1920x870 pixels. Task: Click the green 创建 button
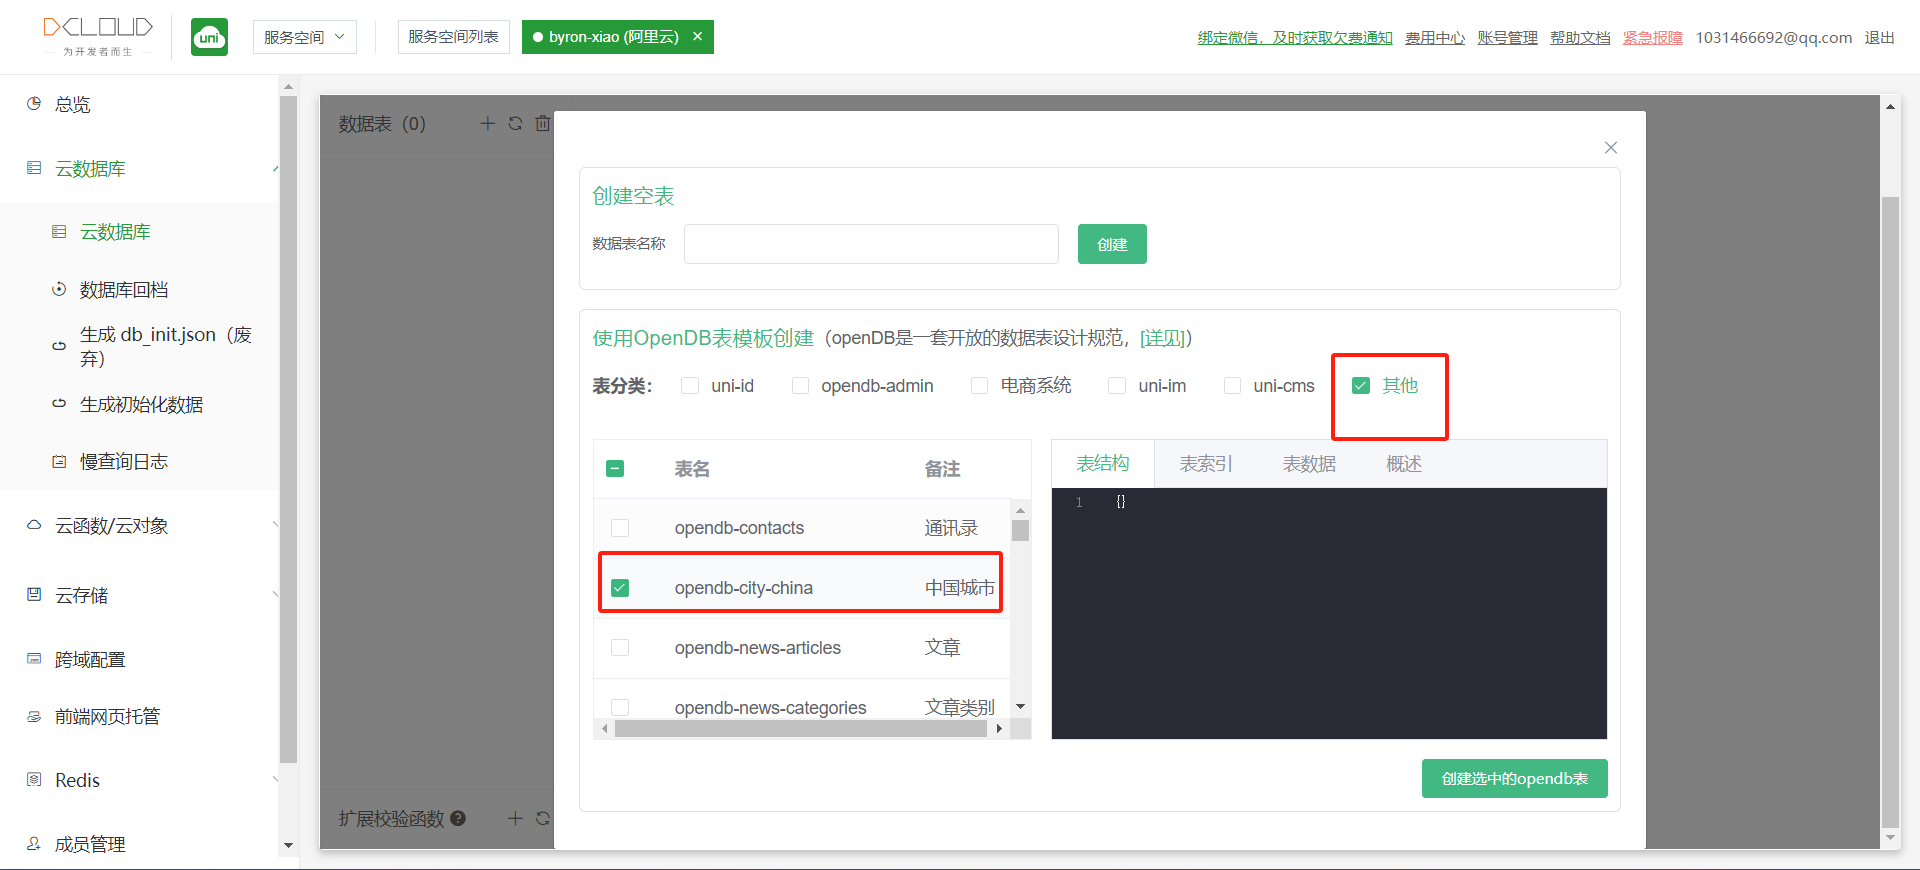[x=1112, y=244]
